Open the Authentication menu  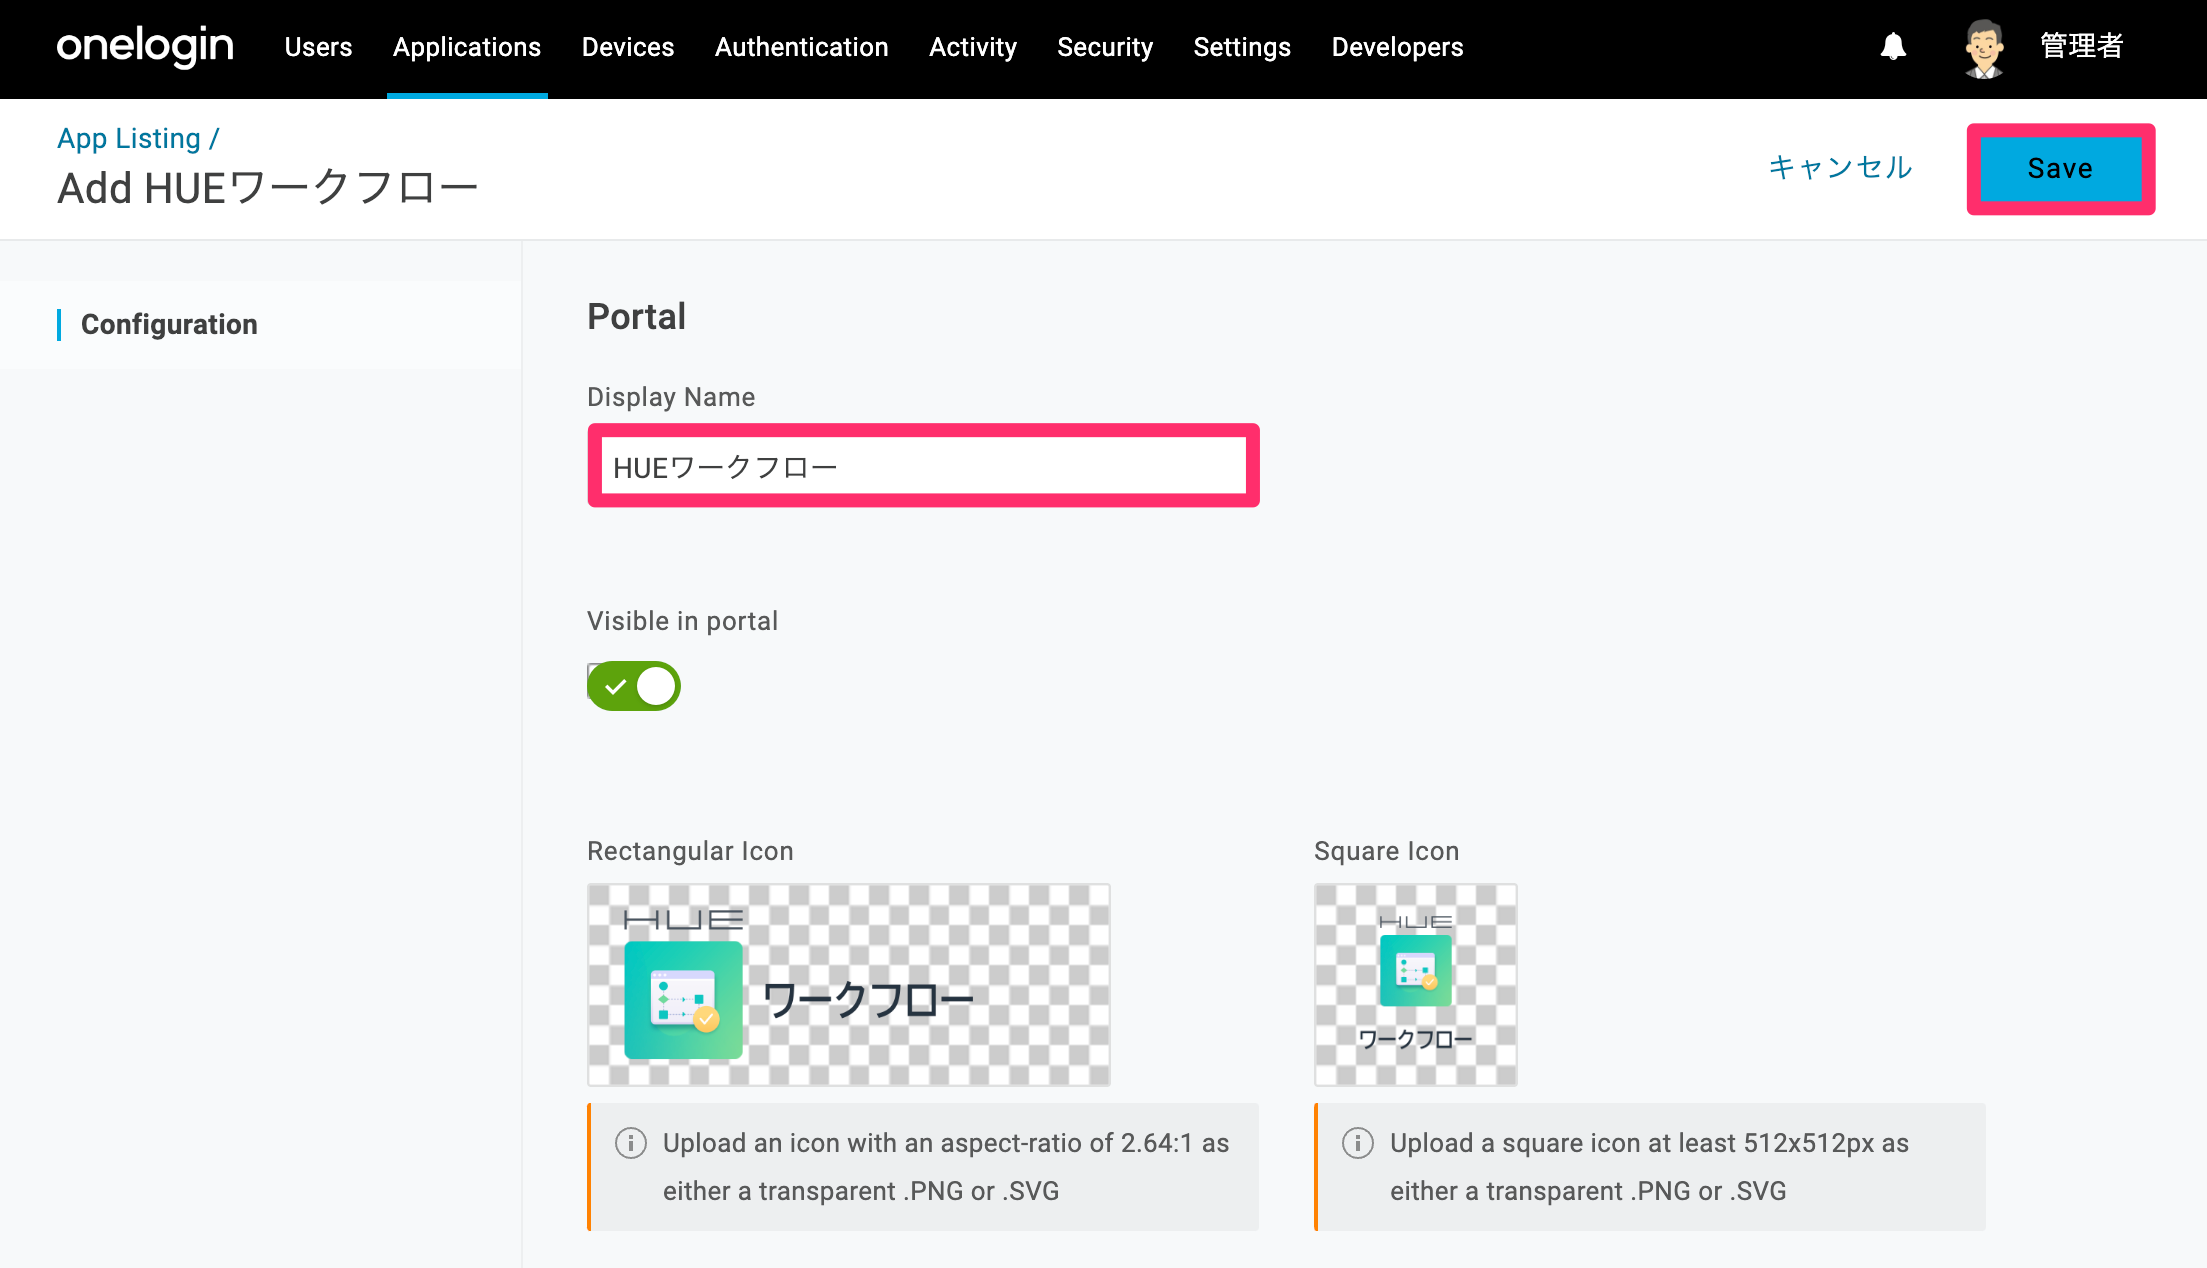click(802, 47)
